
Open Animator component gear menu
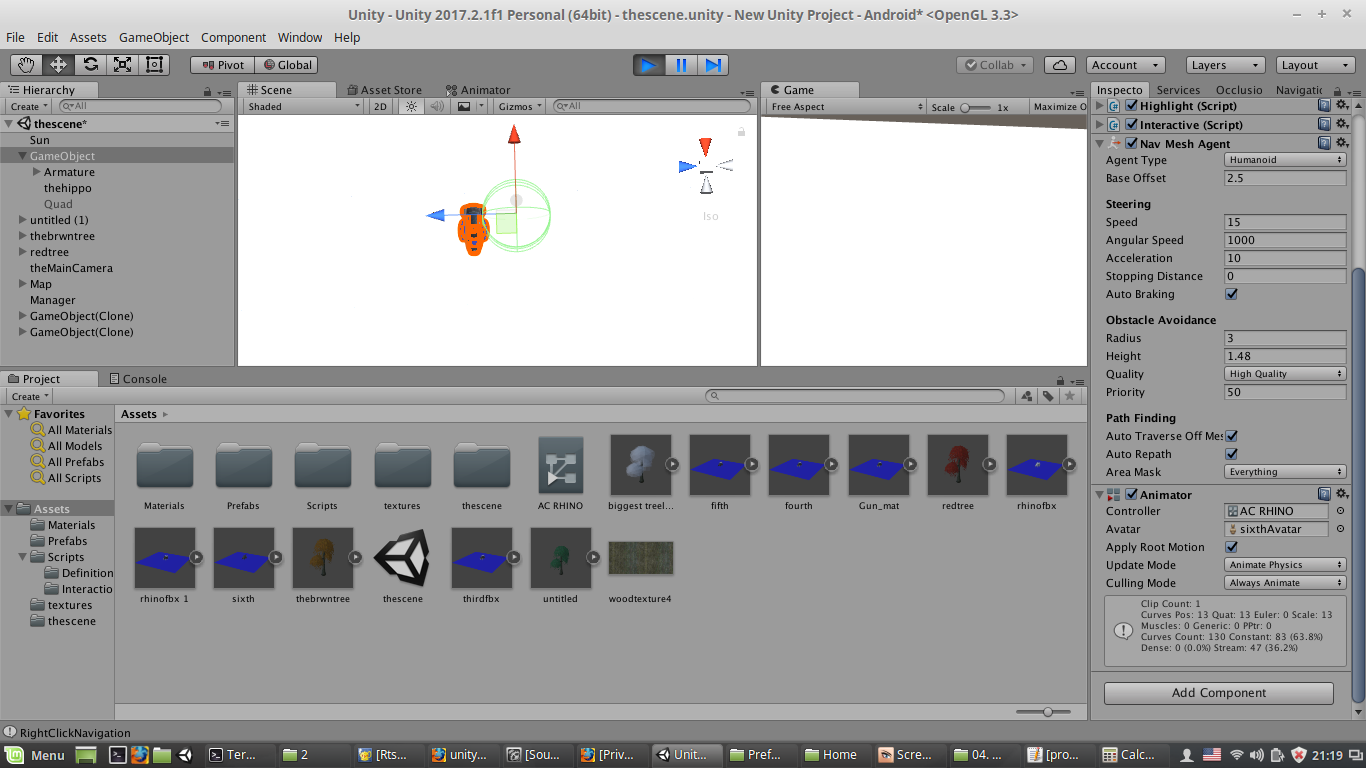(1342, 494)
